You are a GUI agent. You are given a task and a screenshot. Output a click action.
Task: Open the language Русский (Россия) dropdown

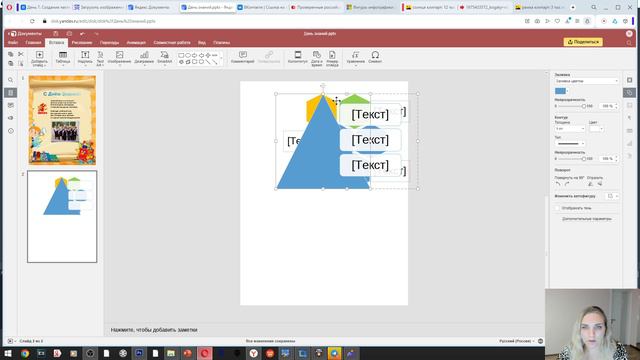coord(516,341)
